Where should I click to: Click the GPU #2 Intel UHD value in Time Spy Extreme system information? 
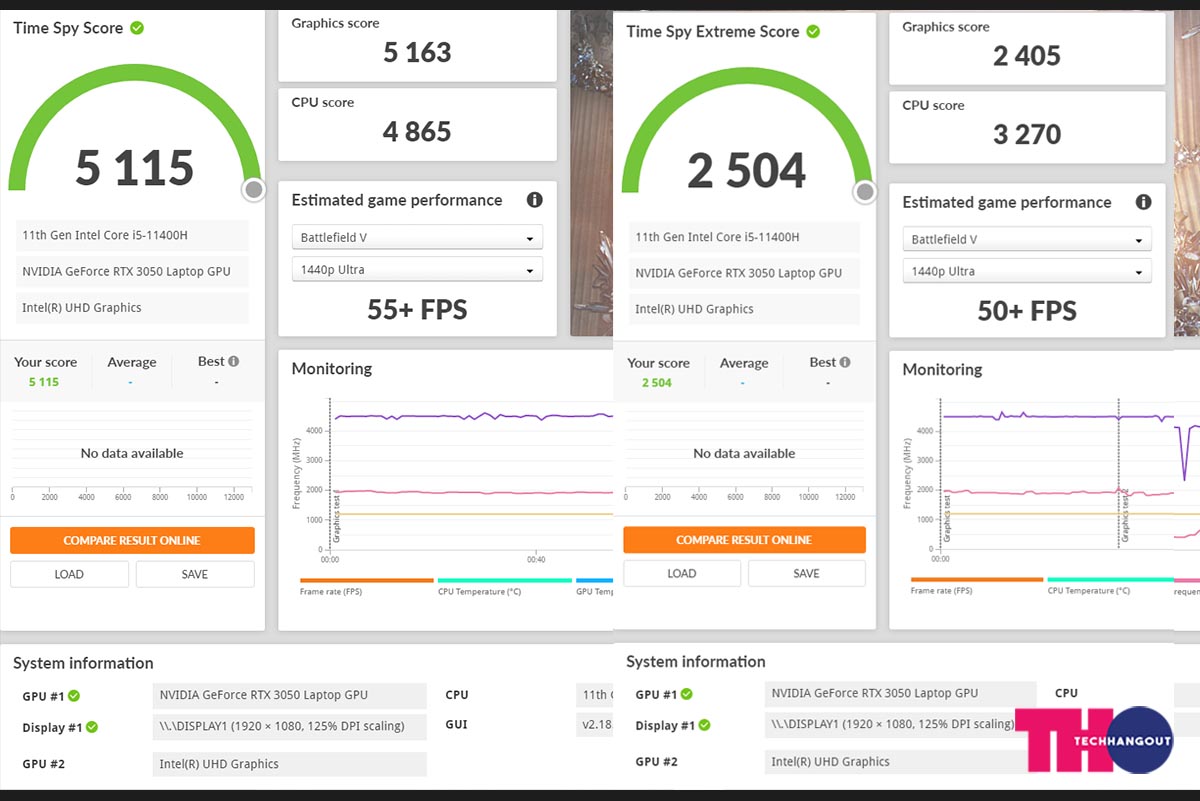[901, 762]
